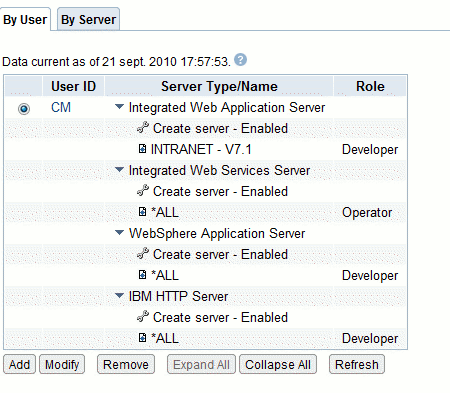Viewport: 450px width, 393px height.
Task: Click wrench icon under IBM HTTP Server
Action: click(x=143, y=317)
